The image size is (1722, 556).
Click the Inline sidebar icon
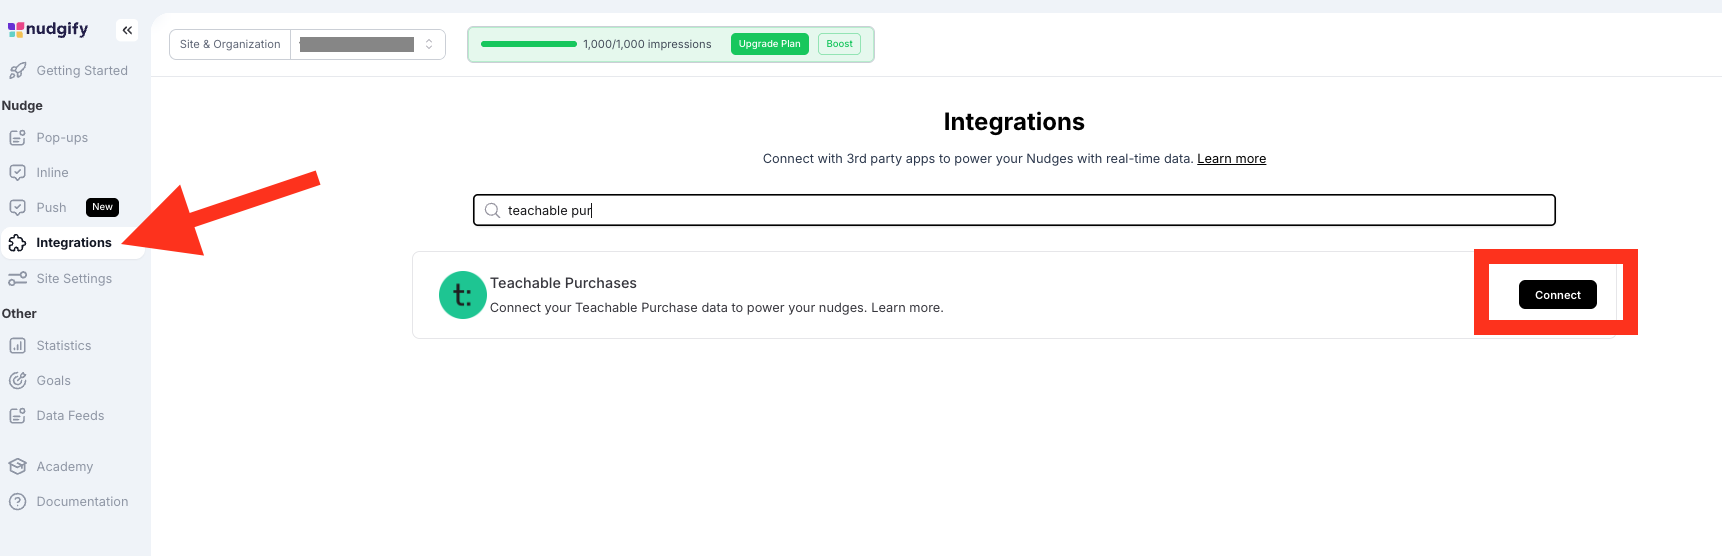[17, 173]
